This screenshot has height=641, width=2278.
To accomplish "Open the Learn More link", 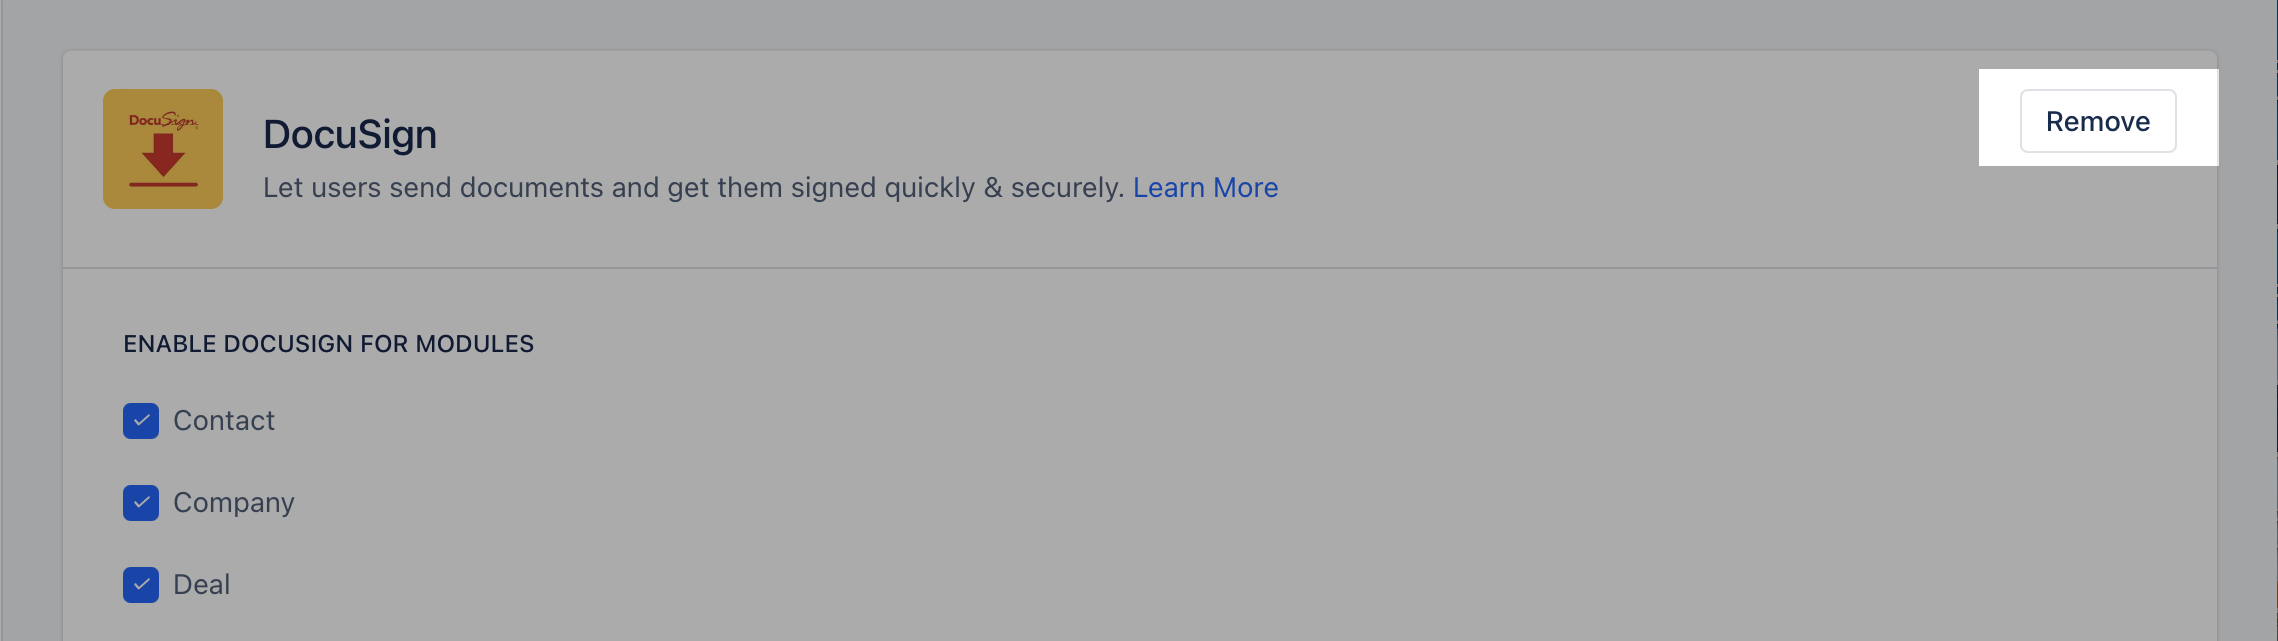I will click(1205, 187).
